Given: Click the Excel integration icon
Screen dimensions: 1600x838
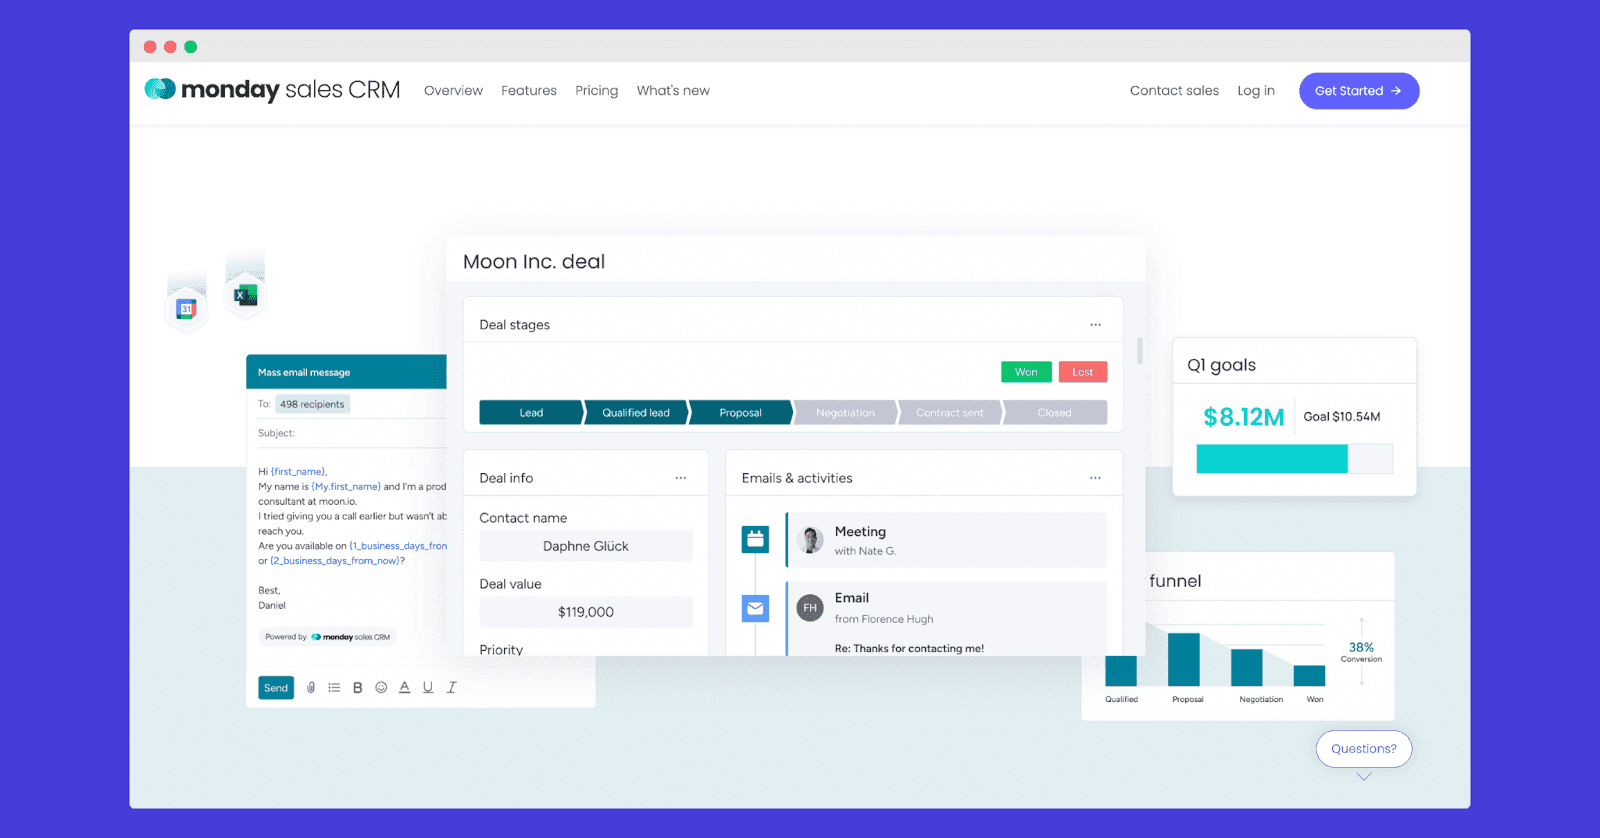Looking at the screenshot, I should click(x=246, y=295).
